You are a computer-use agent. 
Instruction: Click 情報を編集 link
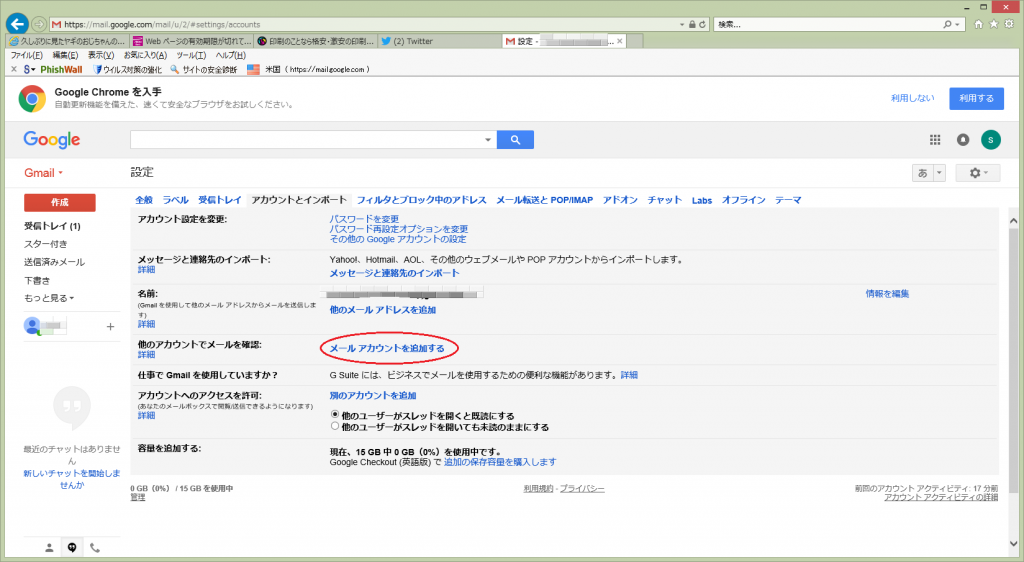tap(887, 294)
